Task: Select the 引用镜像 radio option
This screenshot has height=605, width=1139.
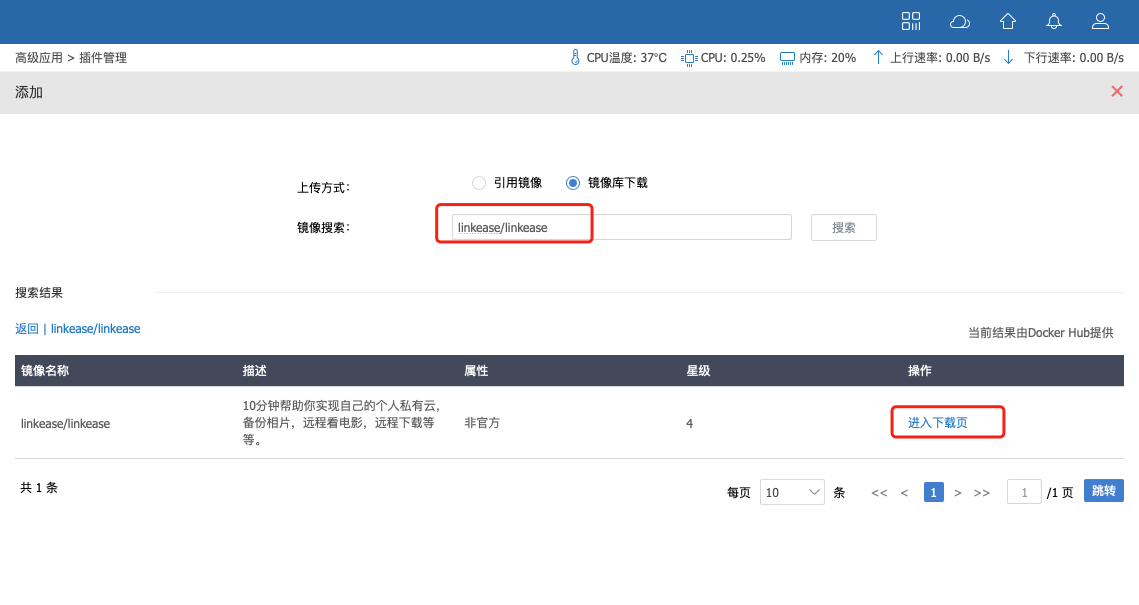Action: tap(479, 183)
